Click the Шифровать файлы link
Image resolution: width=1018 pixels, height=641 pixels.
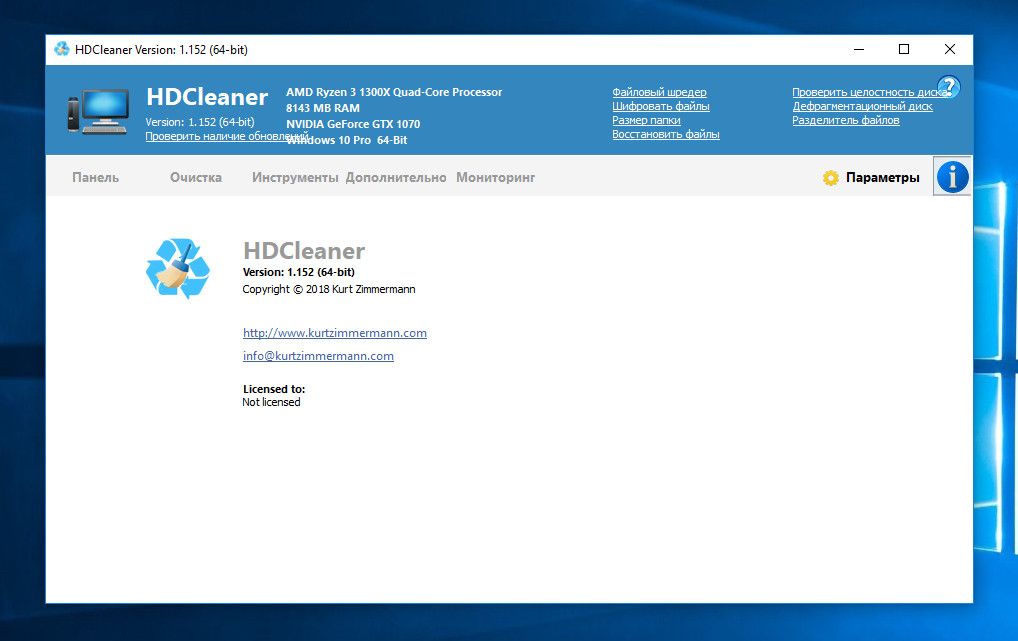click(661, 106)
